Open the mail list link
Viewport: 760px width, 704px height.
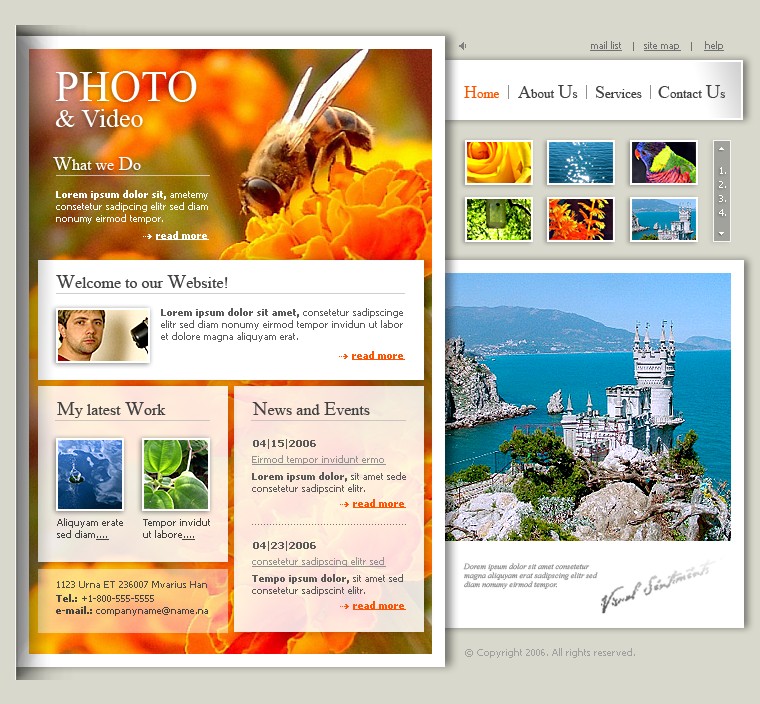(x=606, y=46)
